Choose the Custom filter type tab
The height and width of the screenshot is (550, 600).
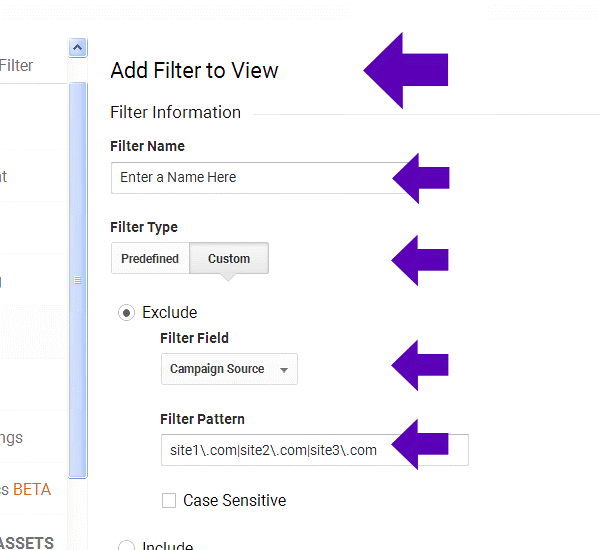click(x=229, y=259)
